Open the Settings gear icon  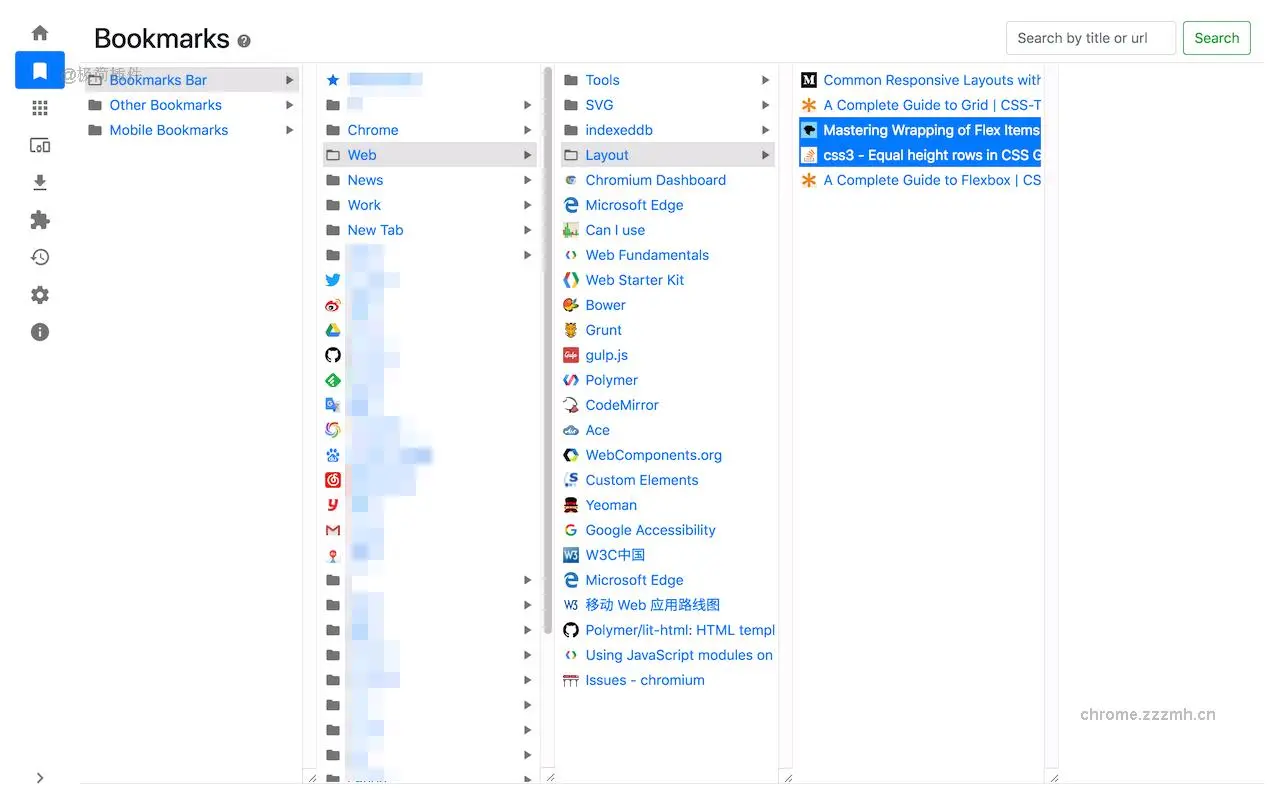(39, 294)
